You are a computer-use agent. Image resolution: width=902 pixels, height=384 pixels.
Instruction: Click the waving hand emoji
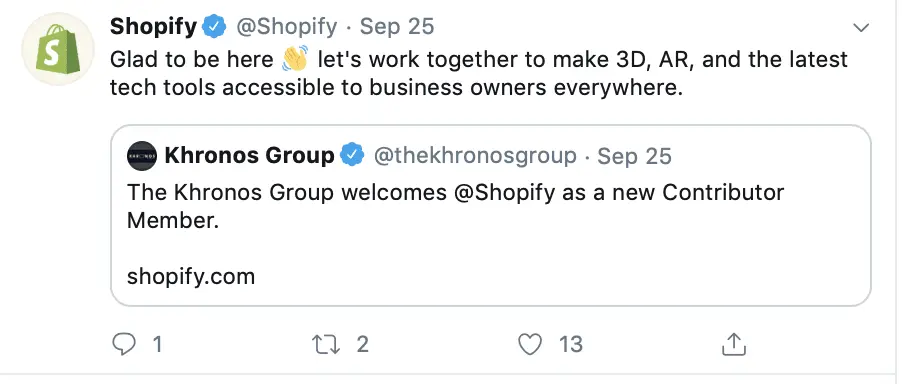click(x=295, y=59)
